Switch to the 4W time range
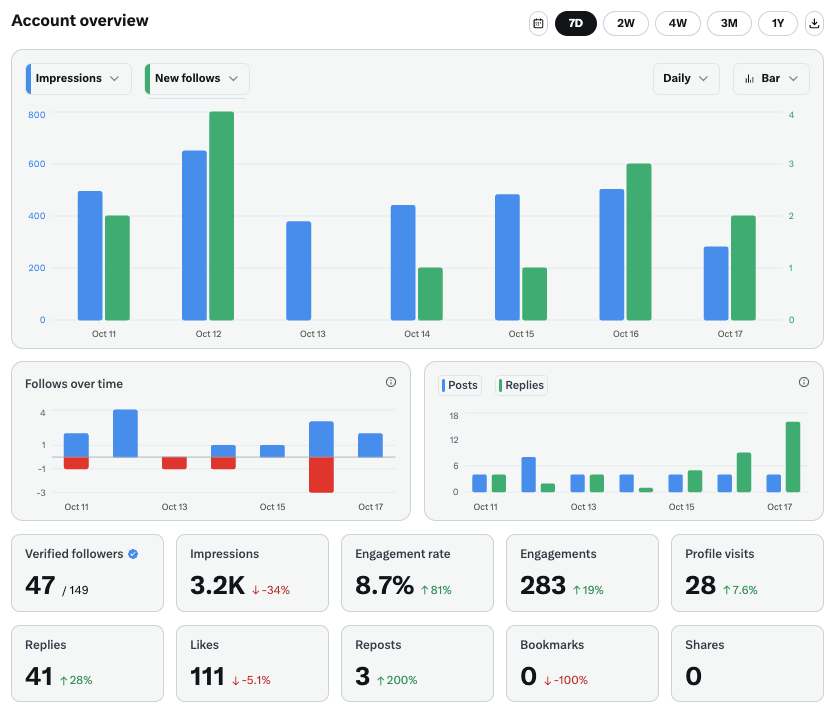Screen dimensions: 833x720 [x=677, y=23]
